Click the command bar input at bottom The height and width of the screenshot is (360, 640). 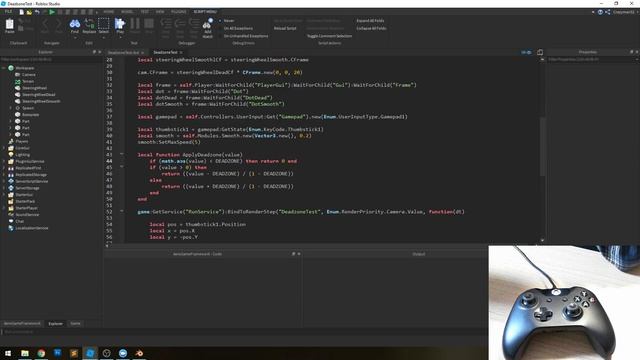click(x=244, y=332)
